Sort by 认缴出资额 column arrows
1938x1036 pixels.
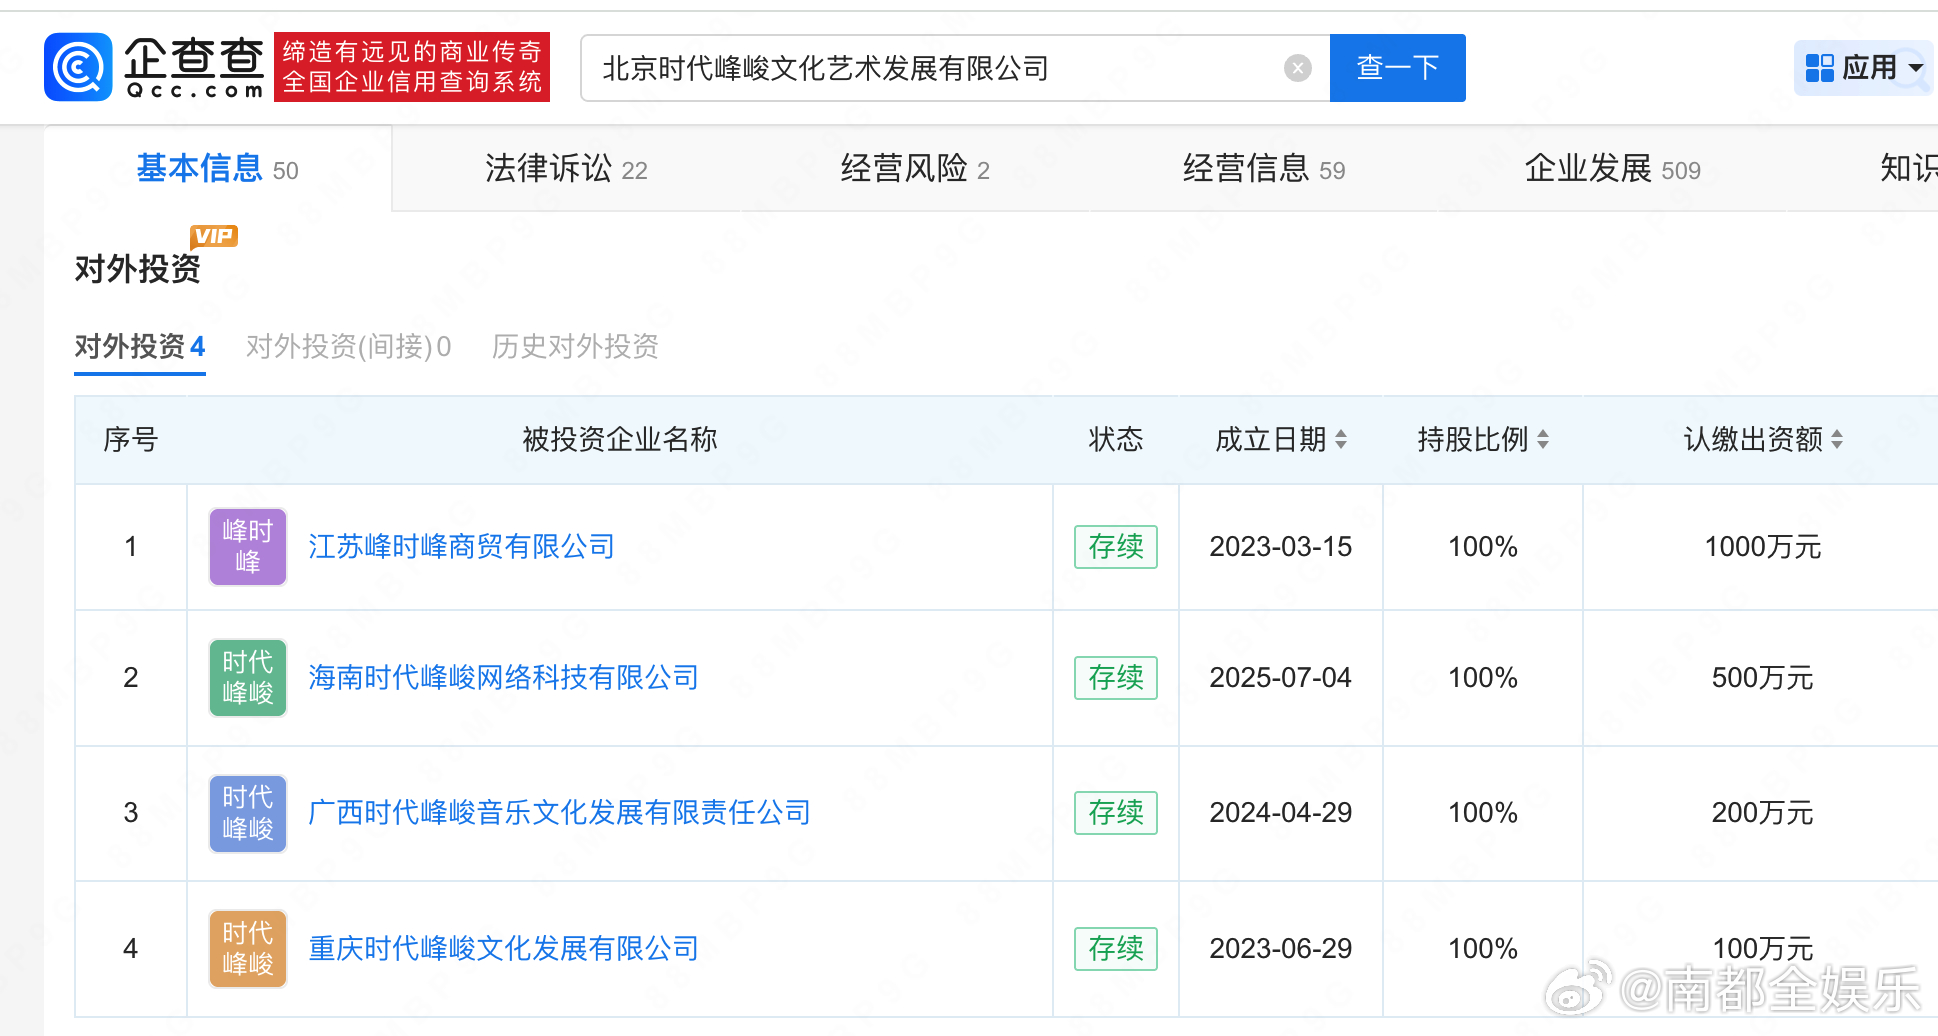1837,439
